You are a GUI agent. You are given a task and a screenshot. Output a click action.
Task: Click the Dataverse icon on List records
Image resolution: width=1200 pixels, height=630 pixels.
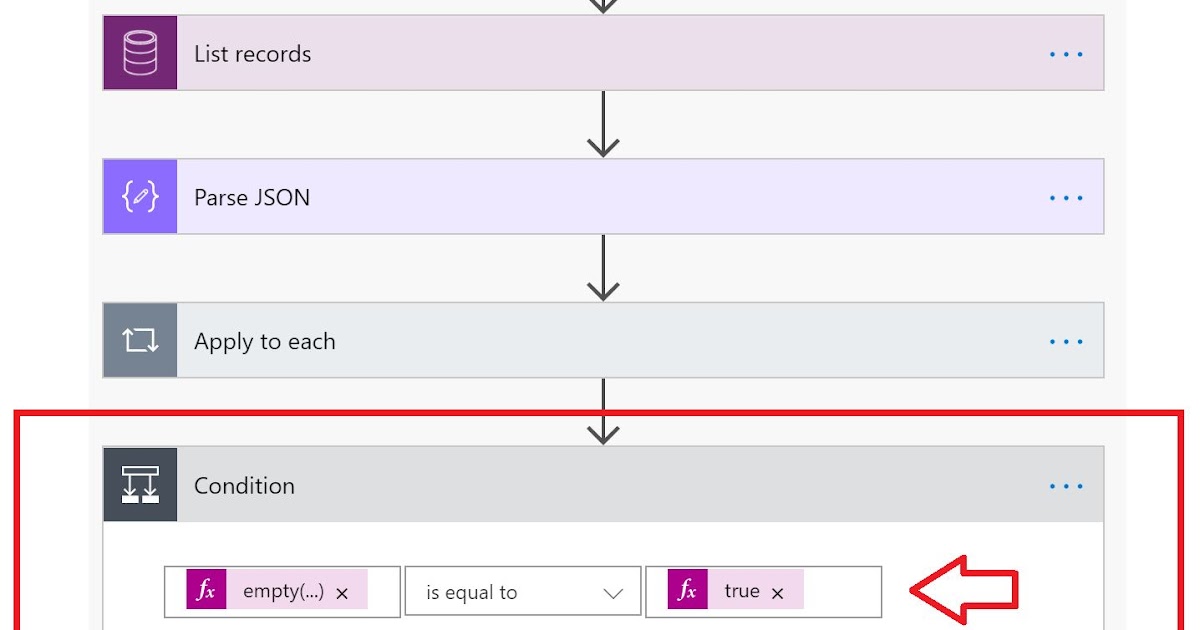(x=140, y=53)
